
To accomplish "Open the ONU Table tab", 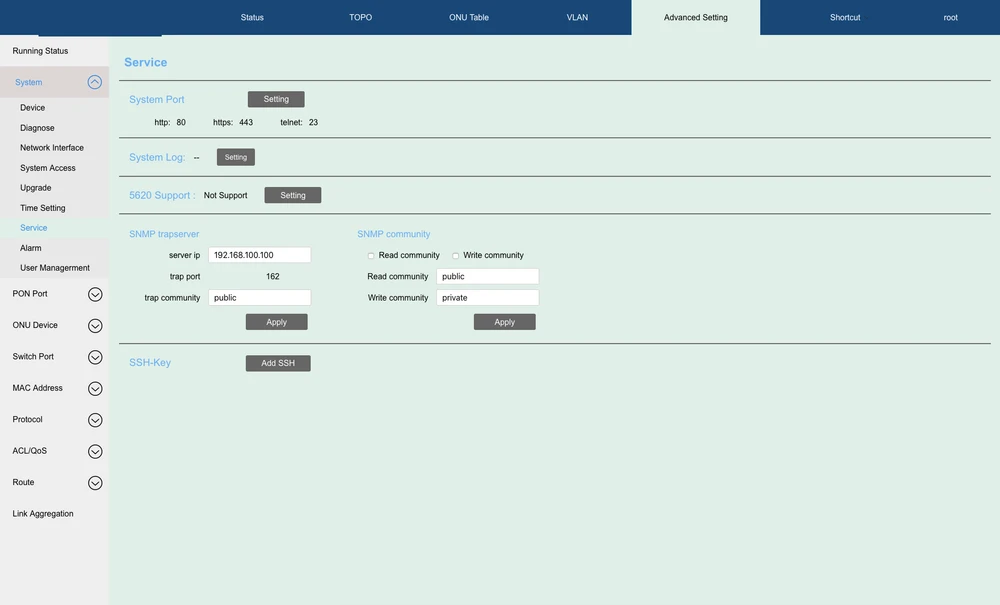I will click(468, 18).
